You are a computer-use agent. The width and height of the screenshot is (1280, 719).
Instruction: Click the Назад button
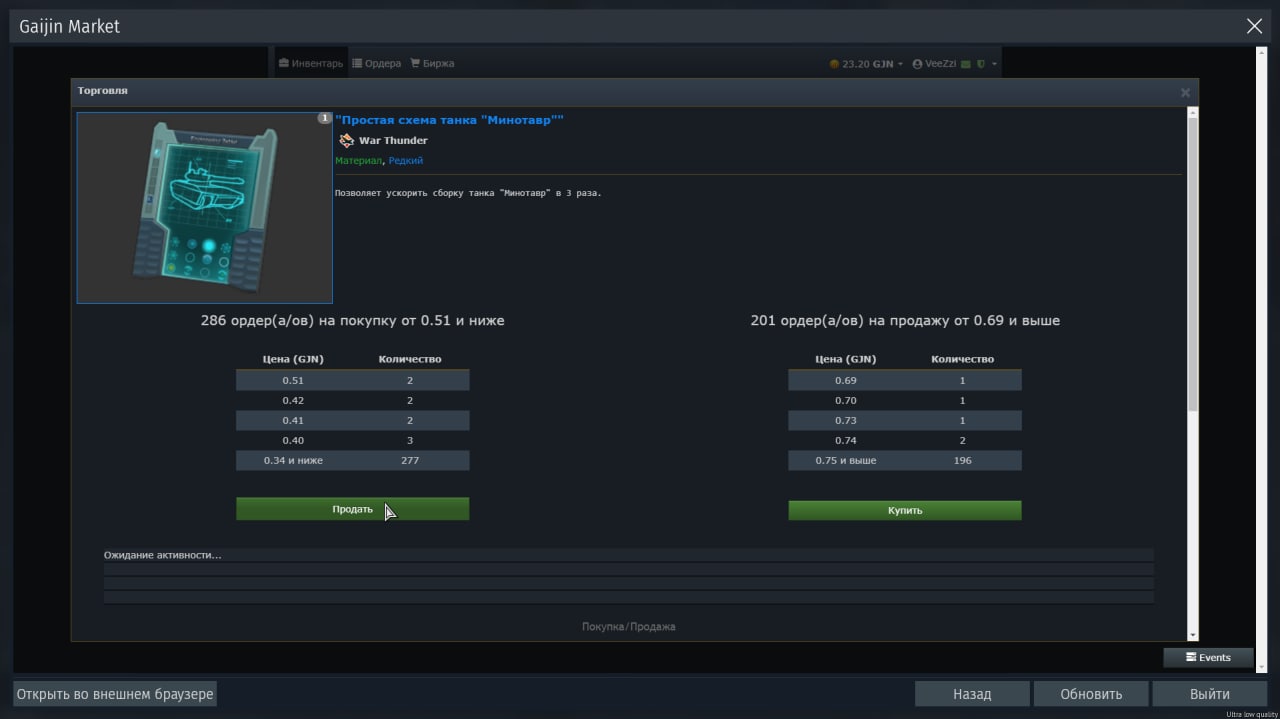972,693
